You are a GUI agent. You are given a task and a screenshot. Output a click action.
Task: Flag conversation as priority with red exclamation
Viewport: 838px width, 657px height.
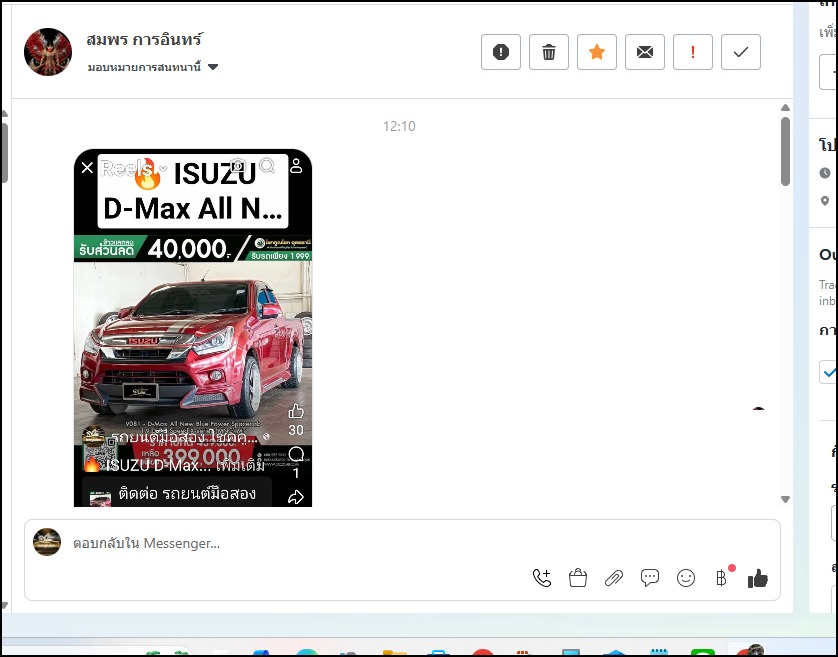tap(693, 52)
